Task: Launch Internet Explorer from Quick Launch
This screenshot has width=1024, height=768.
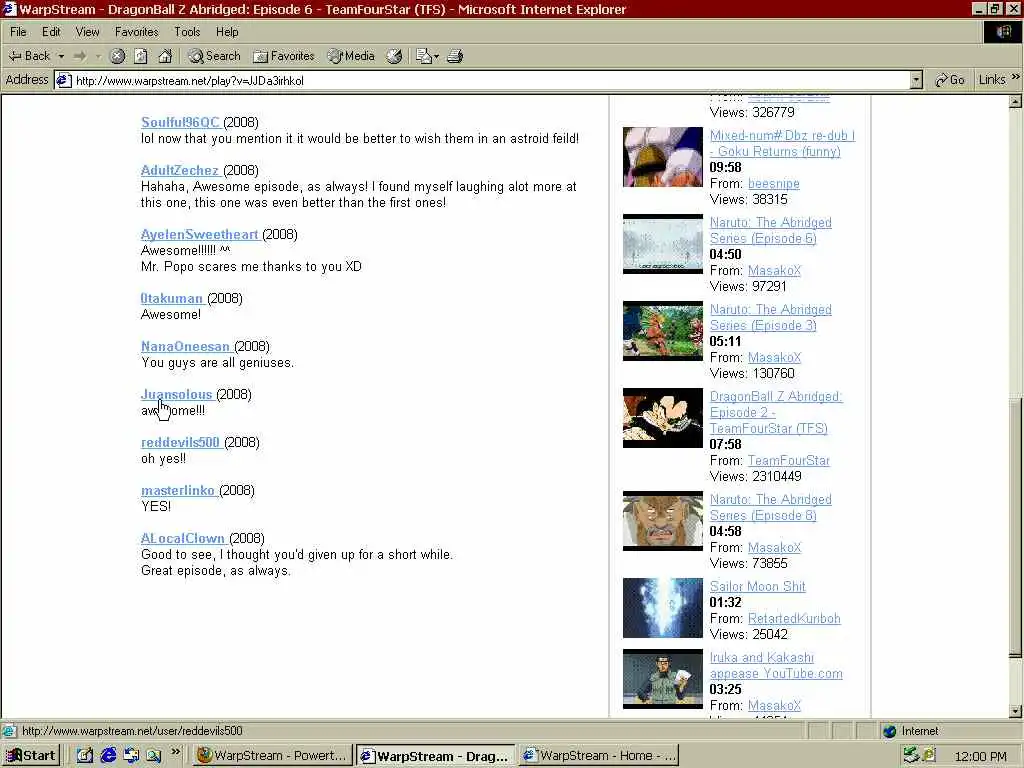Action: coord(108,756)
